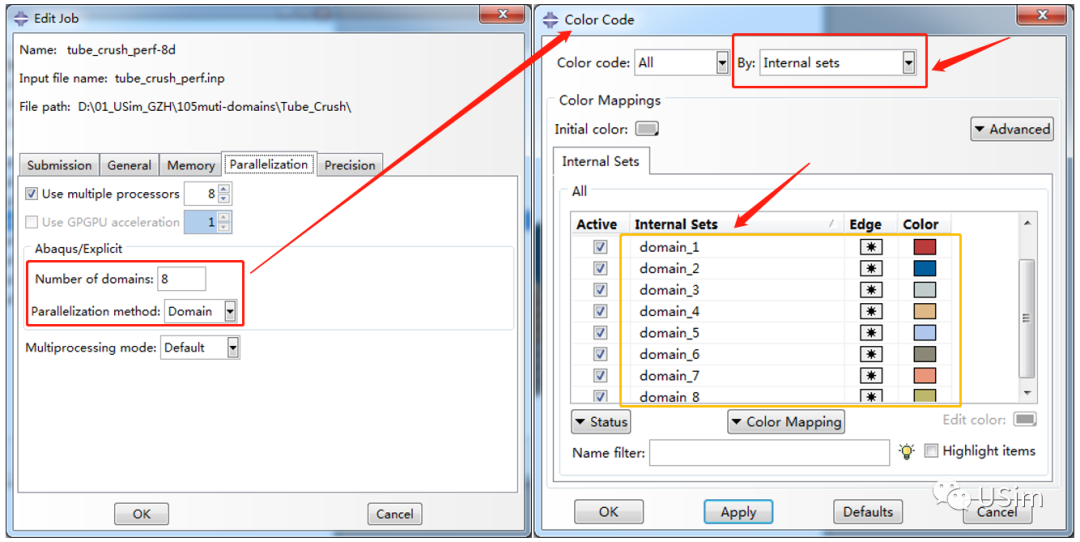1080x542 pixels.
Task: Click color swatch for domain_3
Action: (924, 289)
